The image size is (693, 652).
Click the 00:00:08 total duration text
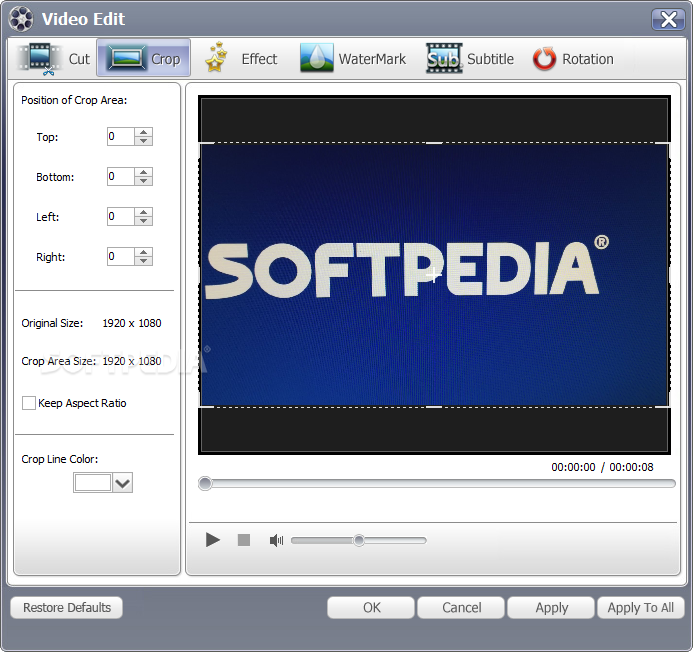click(x=631, y=467)
